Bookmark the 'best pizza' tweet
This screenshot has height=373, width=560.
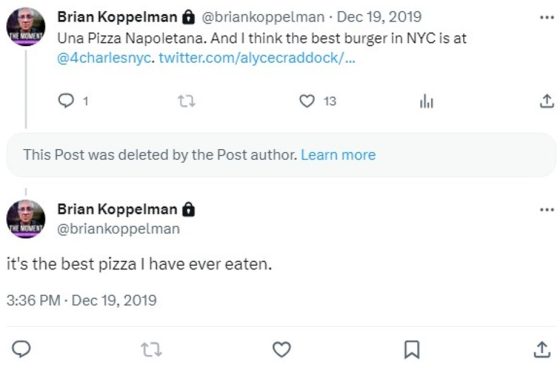click(x=412, y=349)
